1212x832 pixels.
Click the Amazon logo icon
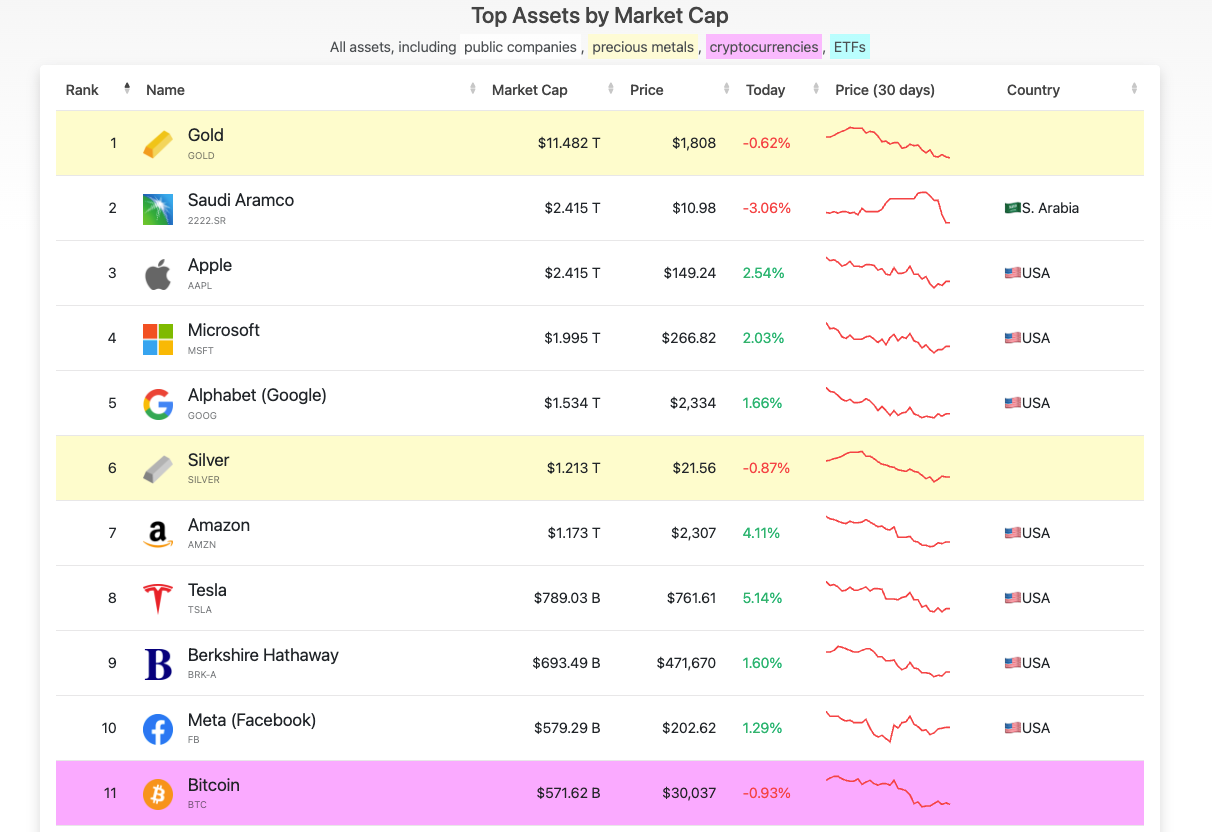[158, 534]
